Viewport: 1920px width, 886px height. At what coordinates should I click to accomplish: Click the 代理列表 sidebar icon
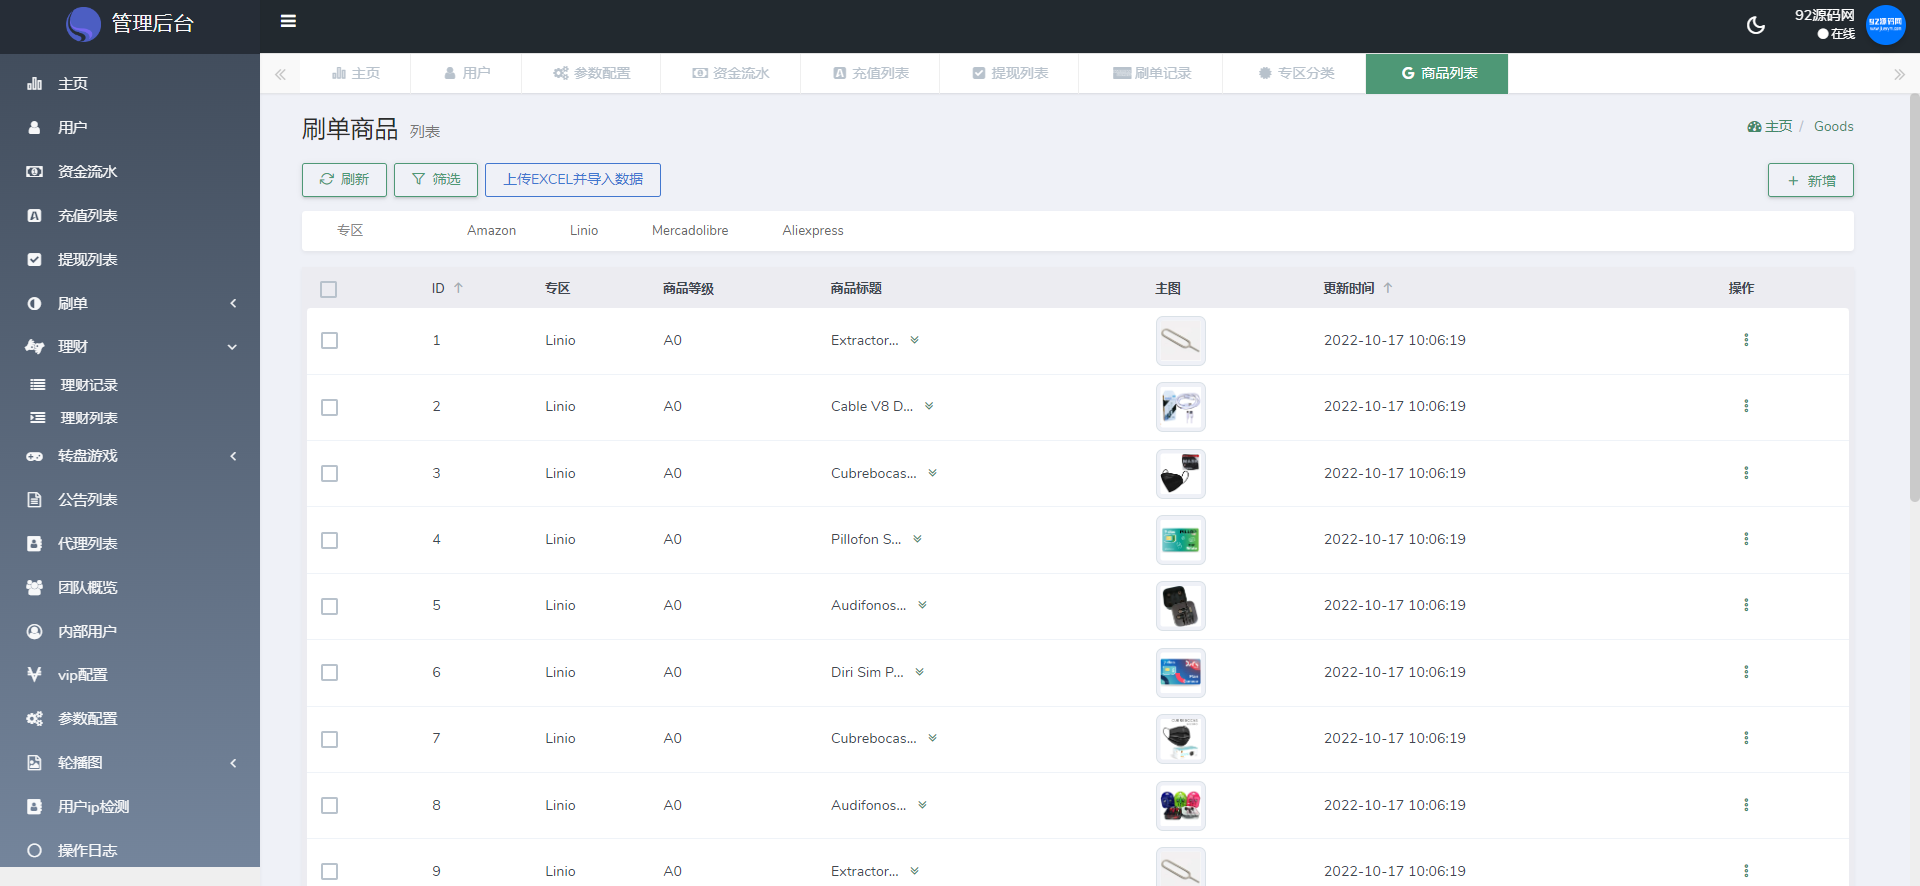click(x=35, y=544)
